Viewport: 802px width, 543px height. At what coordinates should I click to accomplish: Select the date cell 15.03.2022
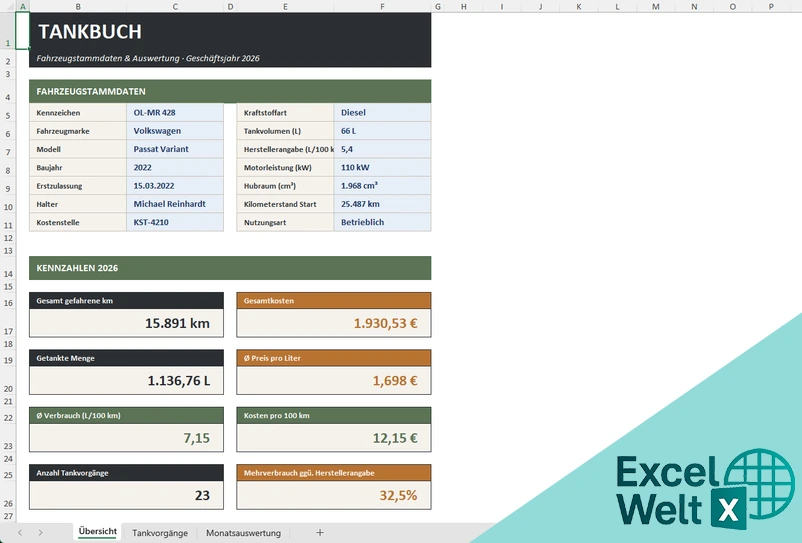coord(175,186)
